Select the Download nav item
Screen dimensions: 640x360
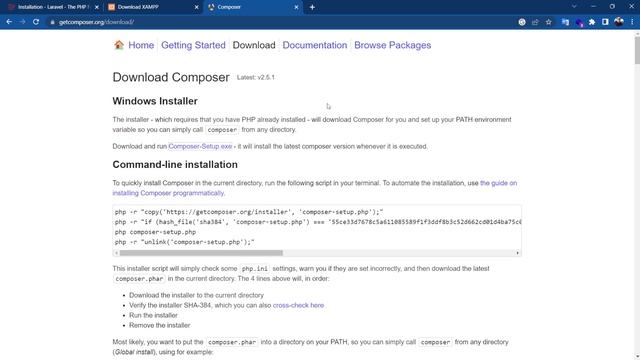[254, 45]
